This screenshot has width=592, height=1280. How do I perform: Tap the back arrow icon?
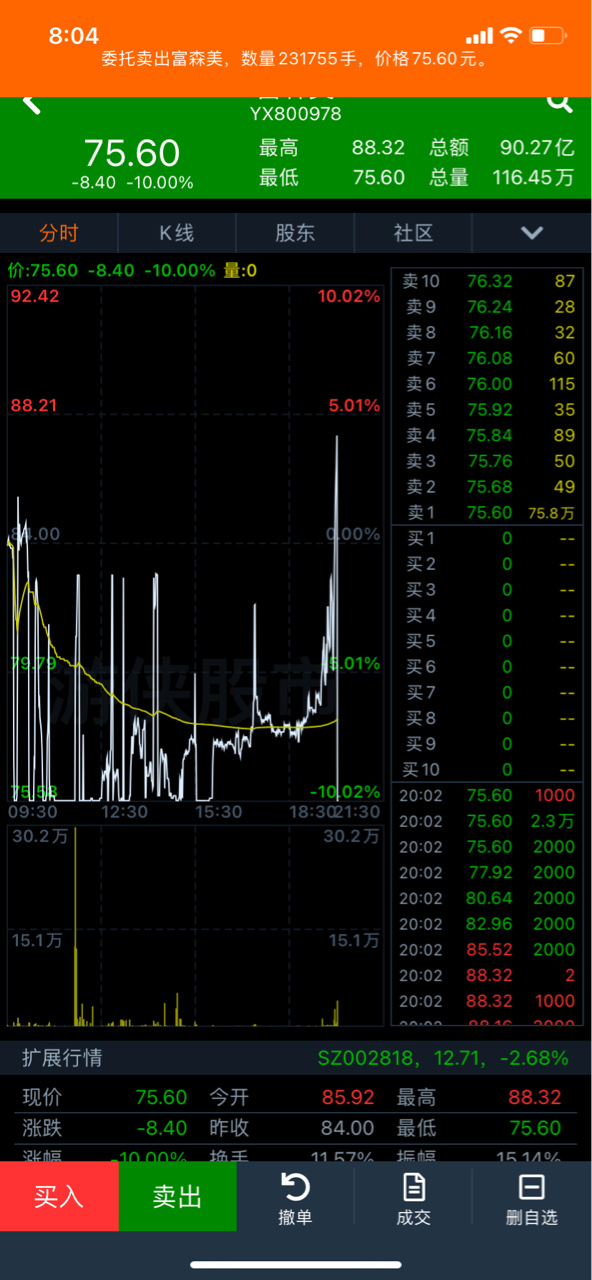pyautogui.click(x=31, y=103)
